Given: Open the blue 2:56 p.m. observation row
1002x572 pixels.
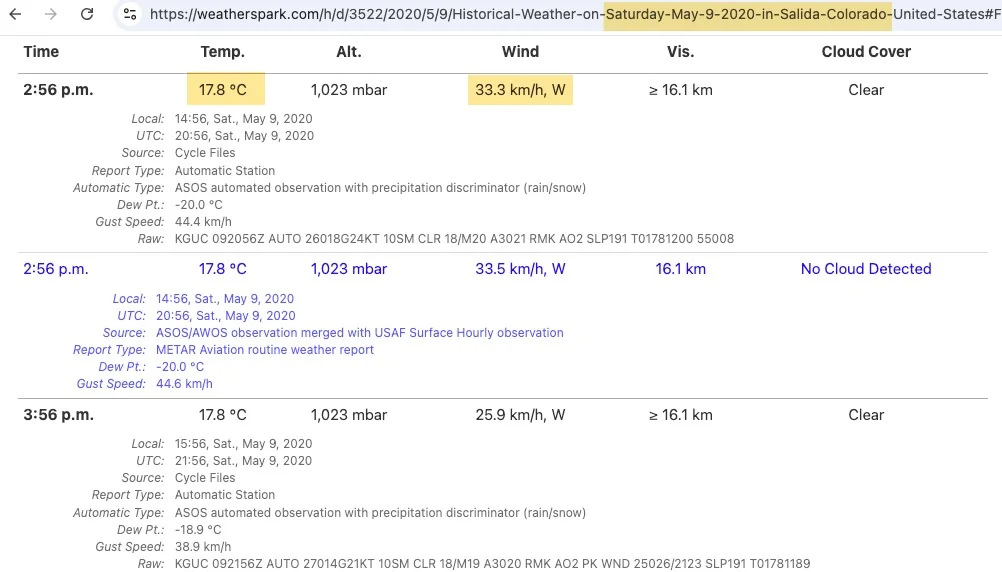Looking at the screenshot, I should 56,269.
